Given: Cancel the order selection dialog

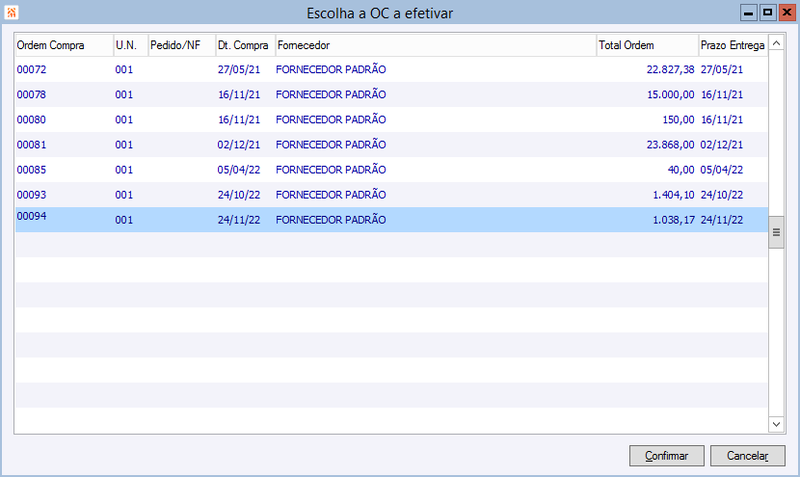Looking at the screenshot, I should click(x=747, y=456).
